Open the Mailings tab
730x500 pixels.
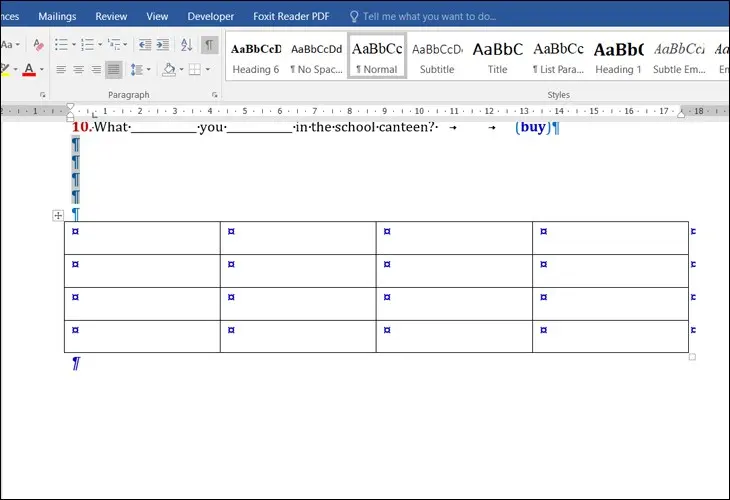pyautogui.click(x=55, y=16)
